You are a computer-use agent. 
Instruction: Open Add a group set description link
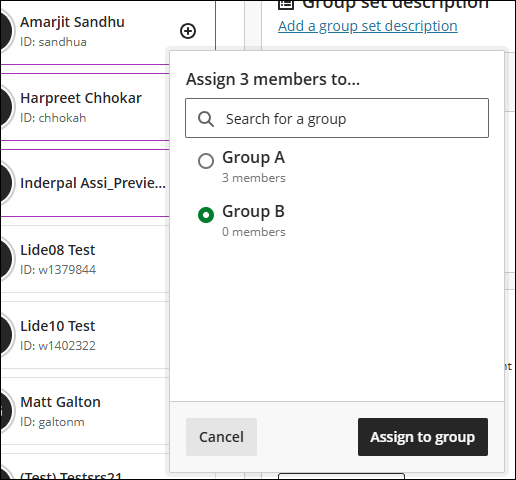pyautogui.click(x=368, y=26)
